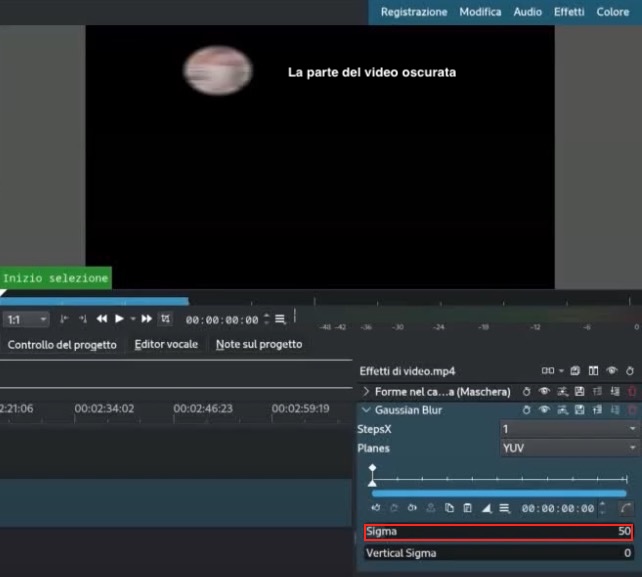Switch to the Modifica workspace
642x577 pixels.
click(x=480, y=12)
